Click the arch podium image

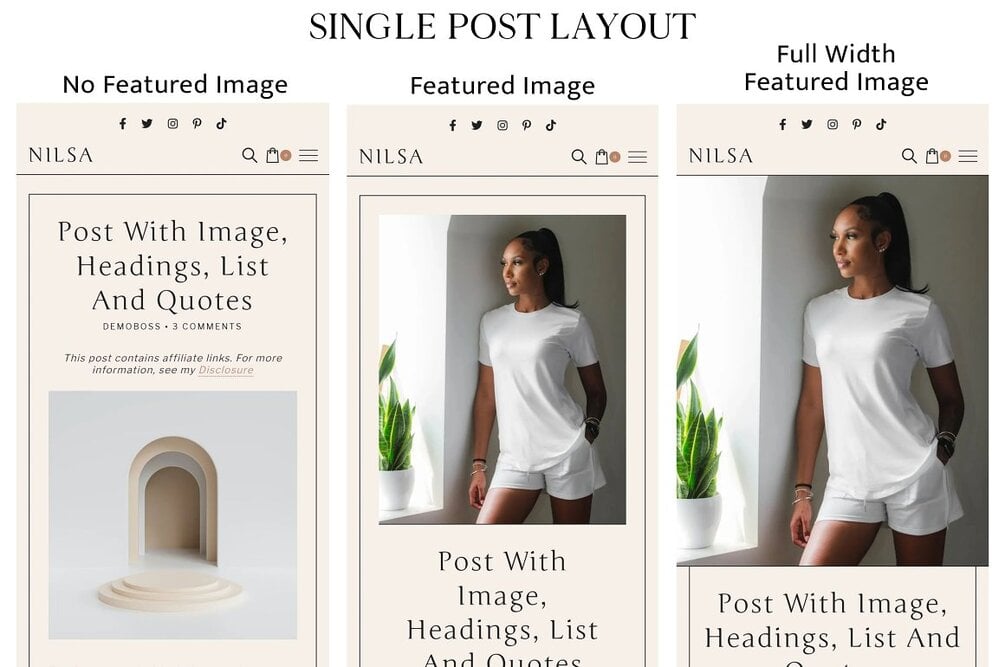[172, 515]
